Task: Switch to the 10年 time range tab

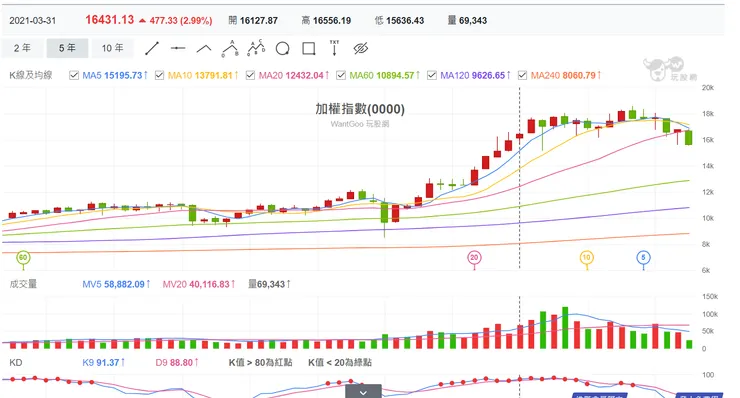Action: [113, 48]
